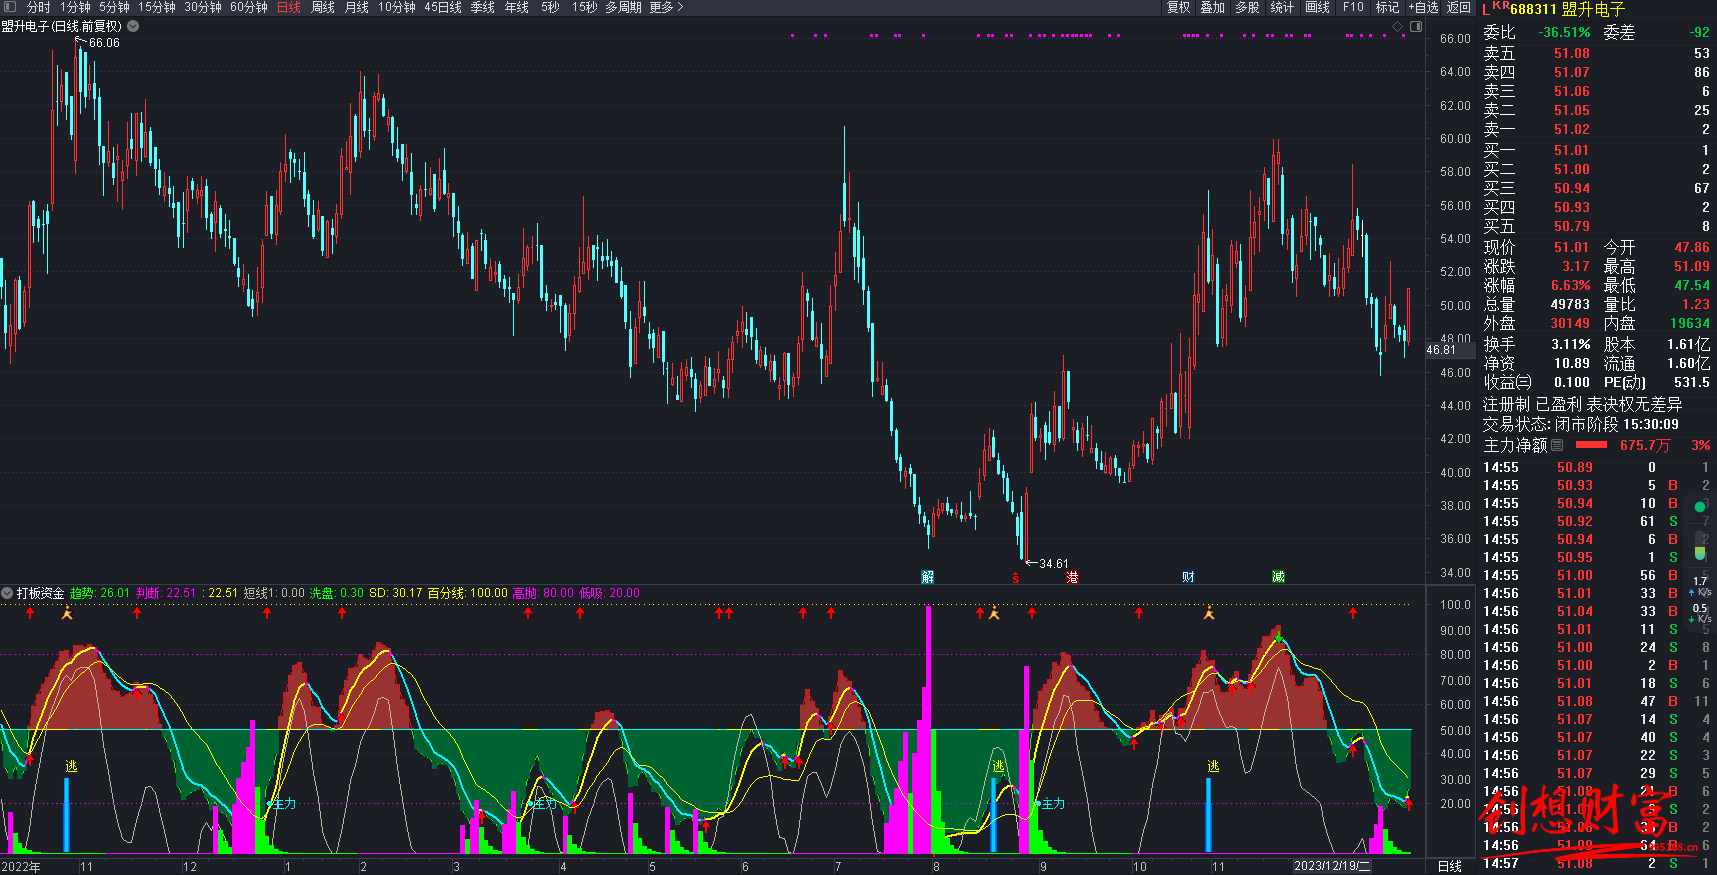Open 多周期 multi-period view
Screen dimensions: 1717x875
point(623,7)
